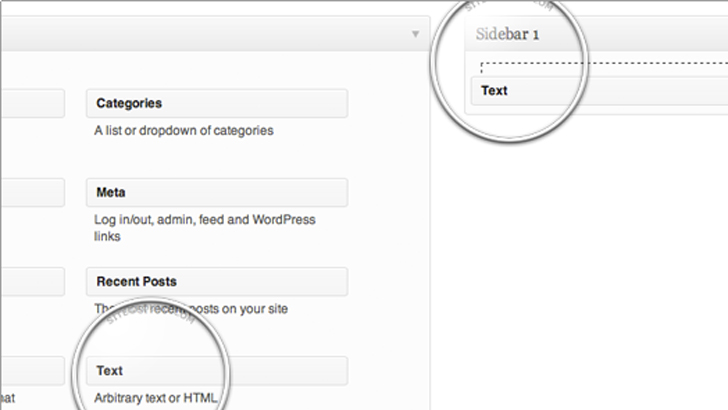This screenshot has height=410, width=728.
Task: Click the dashed drop placeholder in Sidebar 1
Action: pyautogui.click(x=600, y=67)
